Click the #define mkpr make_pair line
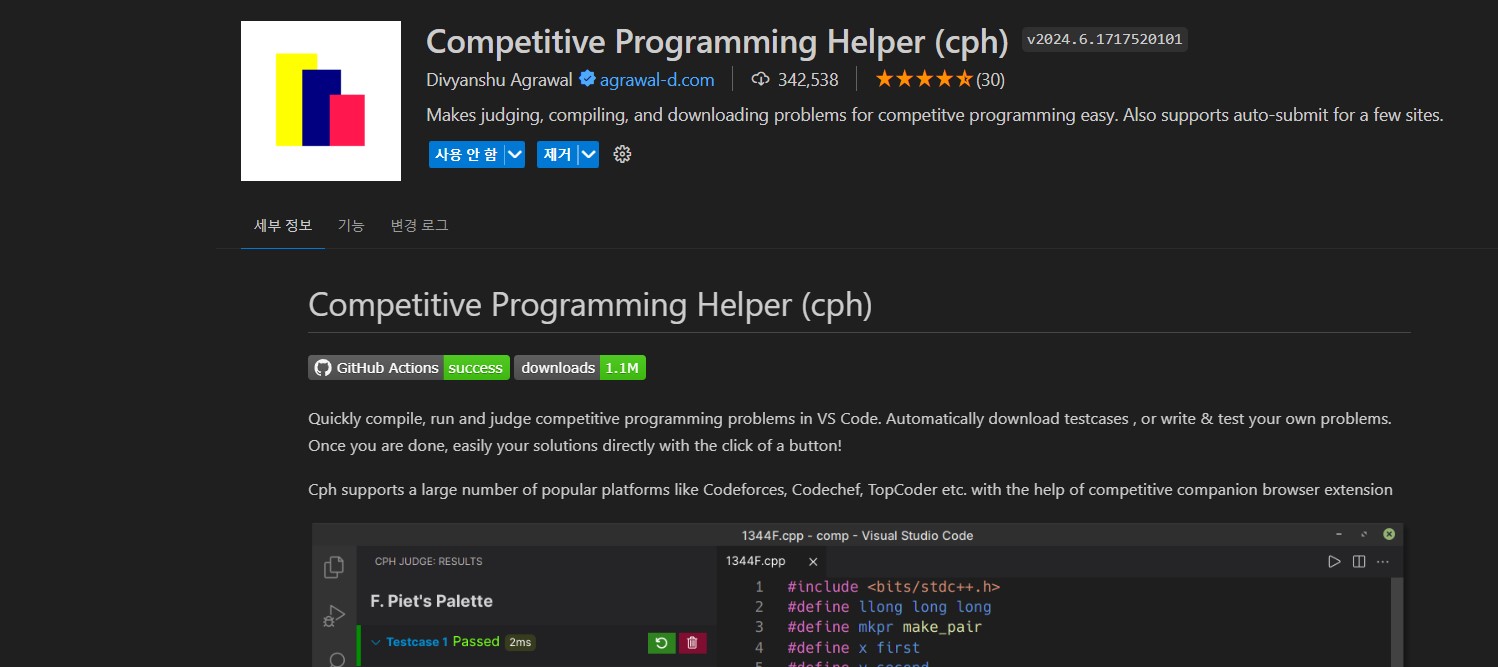Viewport: 1498px width, 667px height. (x=884, y=627)
